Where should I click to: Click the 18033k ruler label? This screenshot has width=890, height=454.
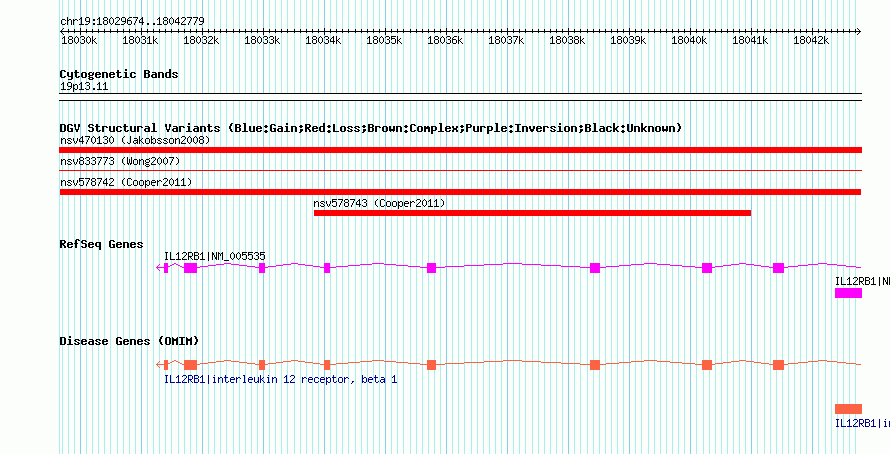[x=262, y=40]
